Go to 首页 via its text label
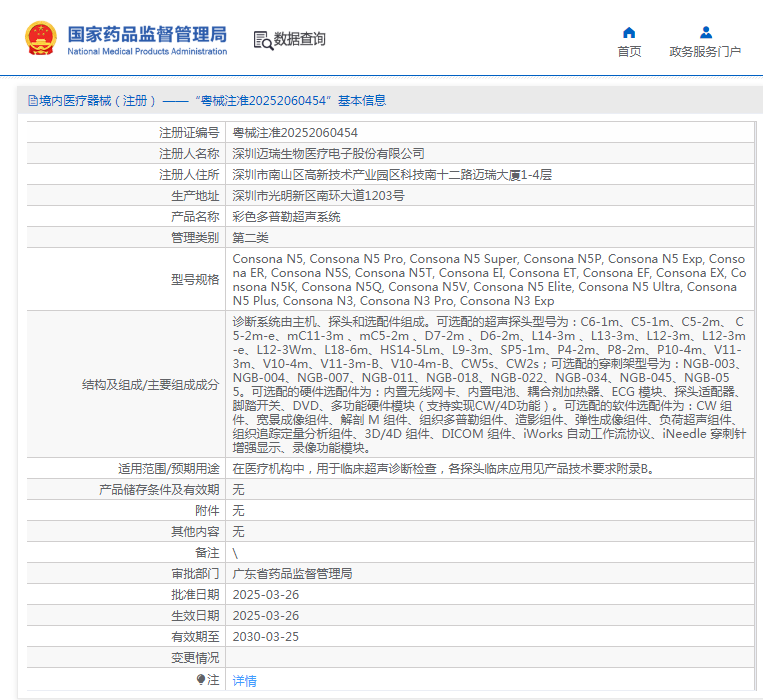The width and height of the screenshot is (763, 700). [629, 52]
